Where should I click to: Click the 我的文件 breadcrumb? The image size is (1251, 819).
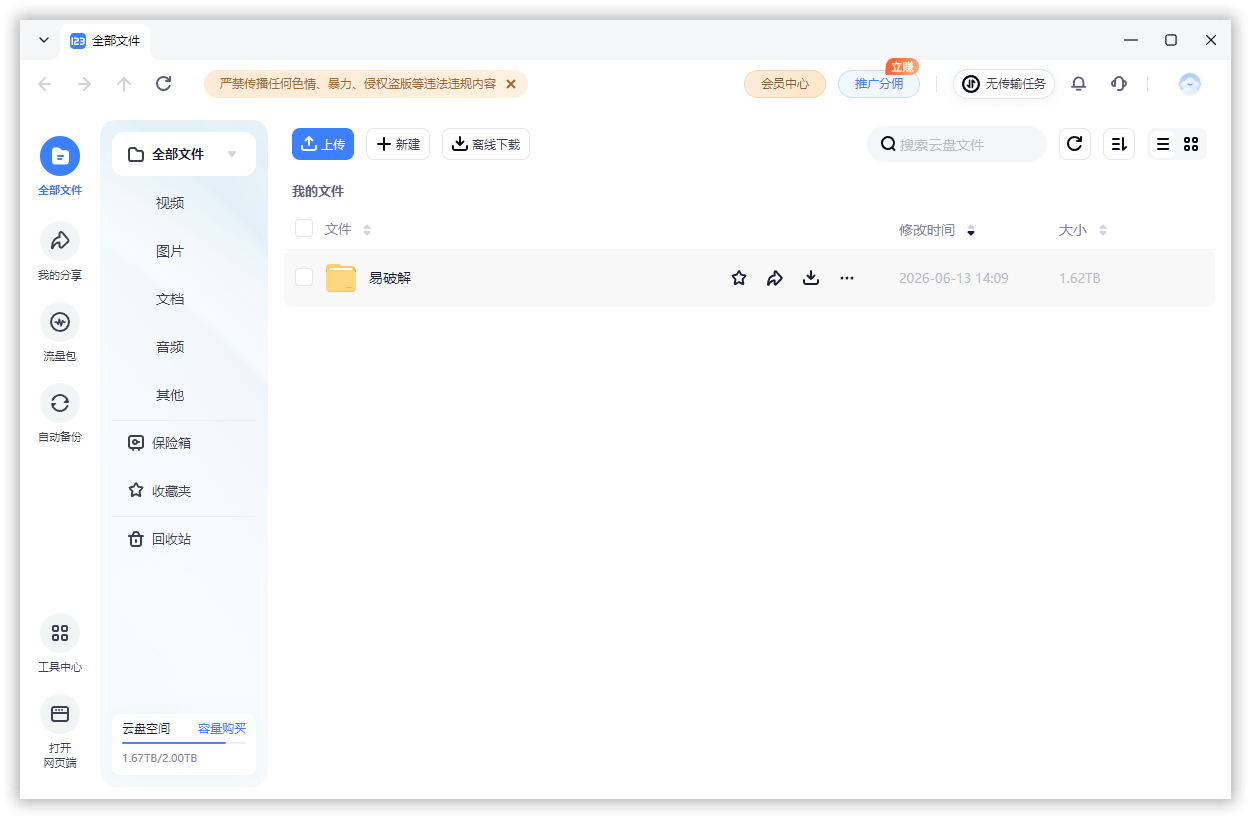pyautogui.click(x=318, y=191)
